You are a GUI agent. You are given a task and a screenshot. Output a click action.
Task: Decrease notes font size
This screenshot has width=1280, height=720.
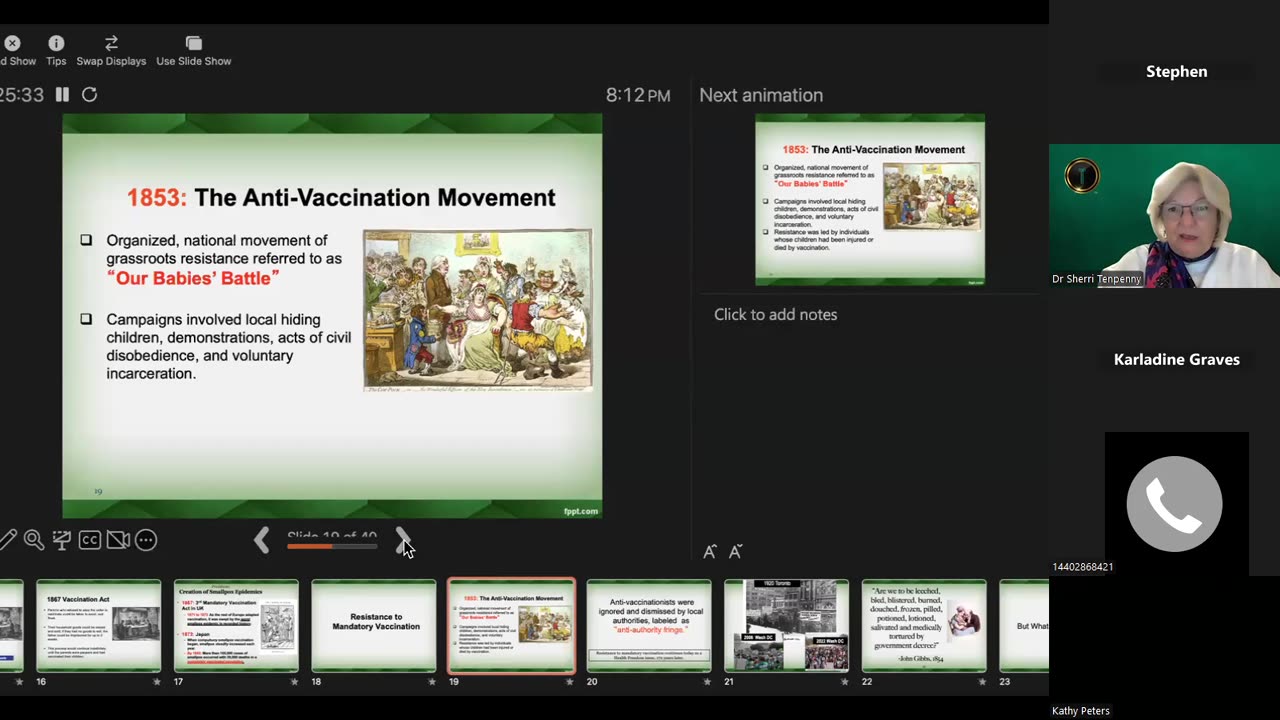click(735, 551)
